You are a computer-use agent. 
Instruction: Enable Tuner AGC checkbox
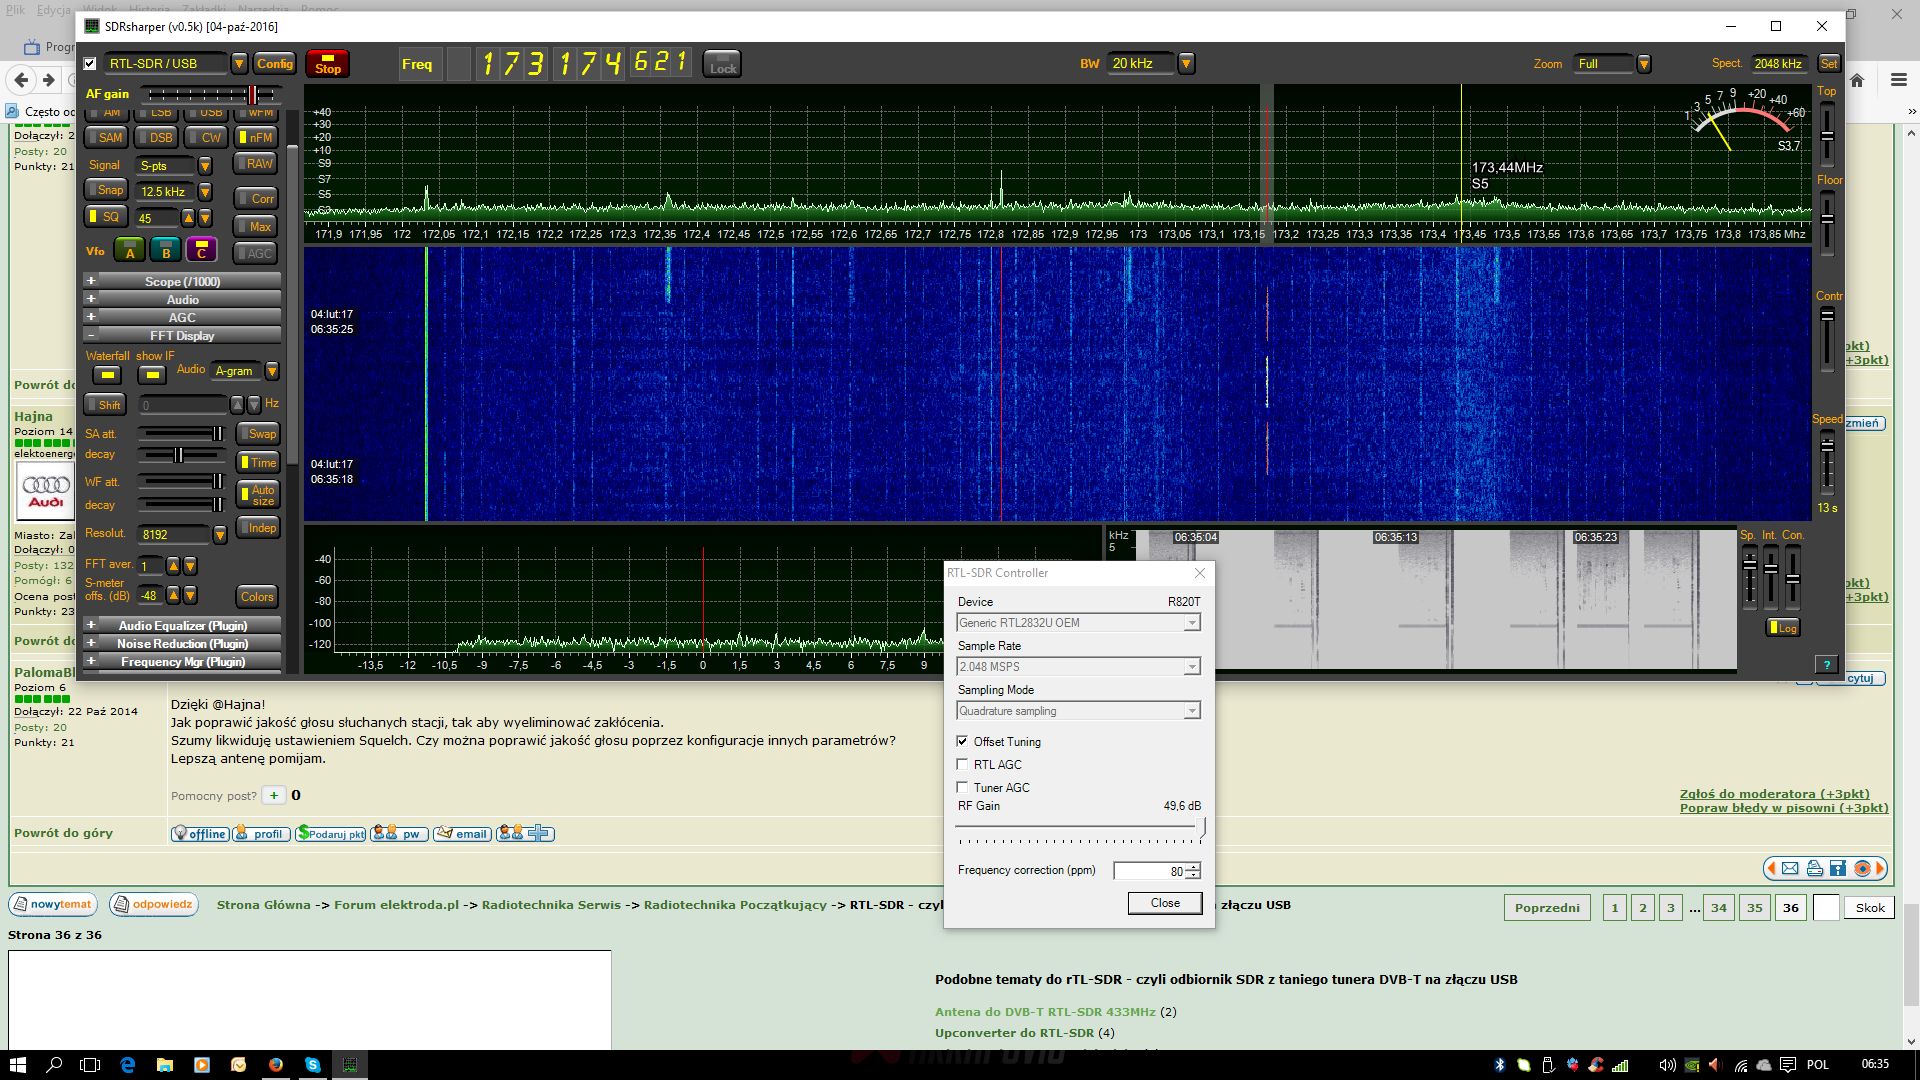[x=962, y=787]
